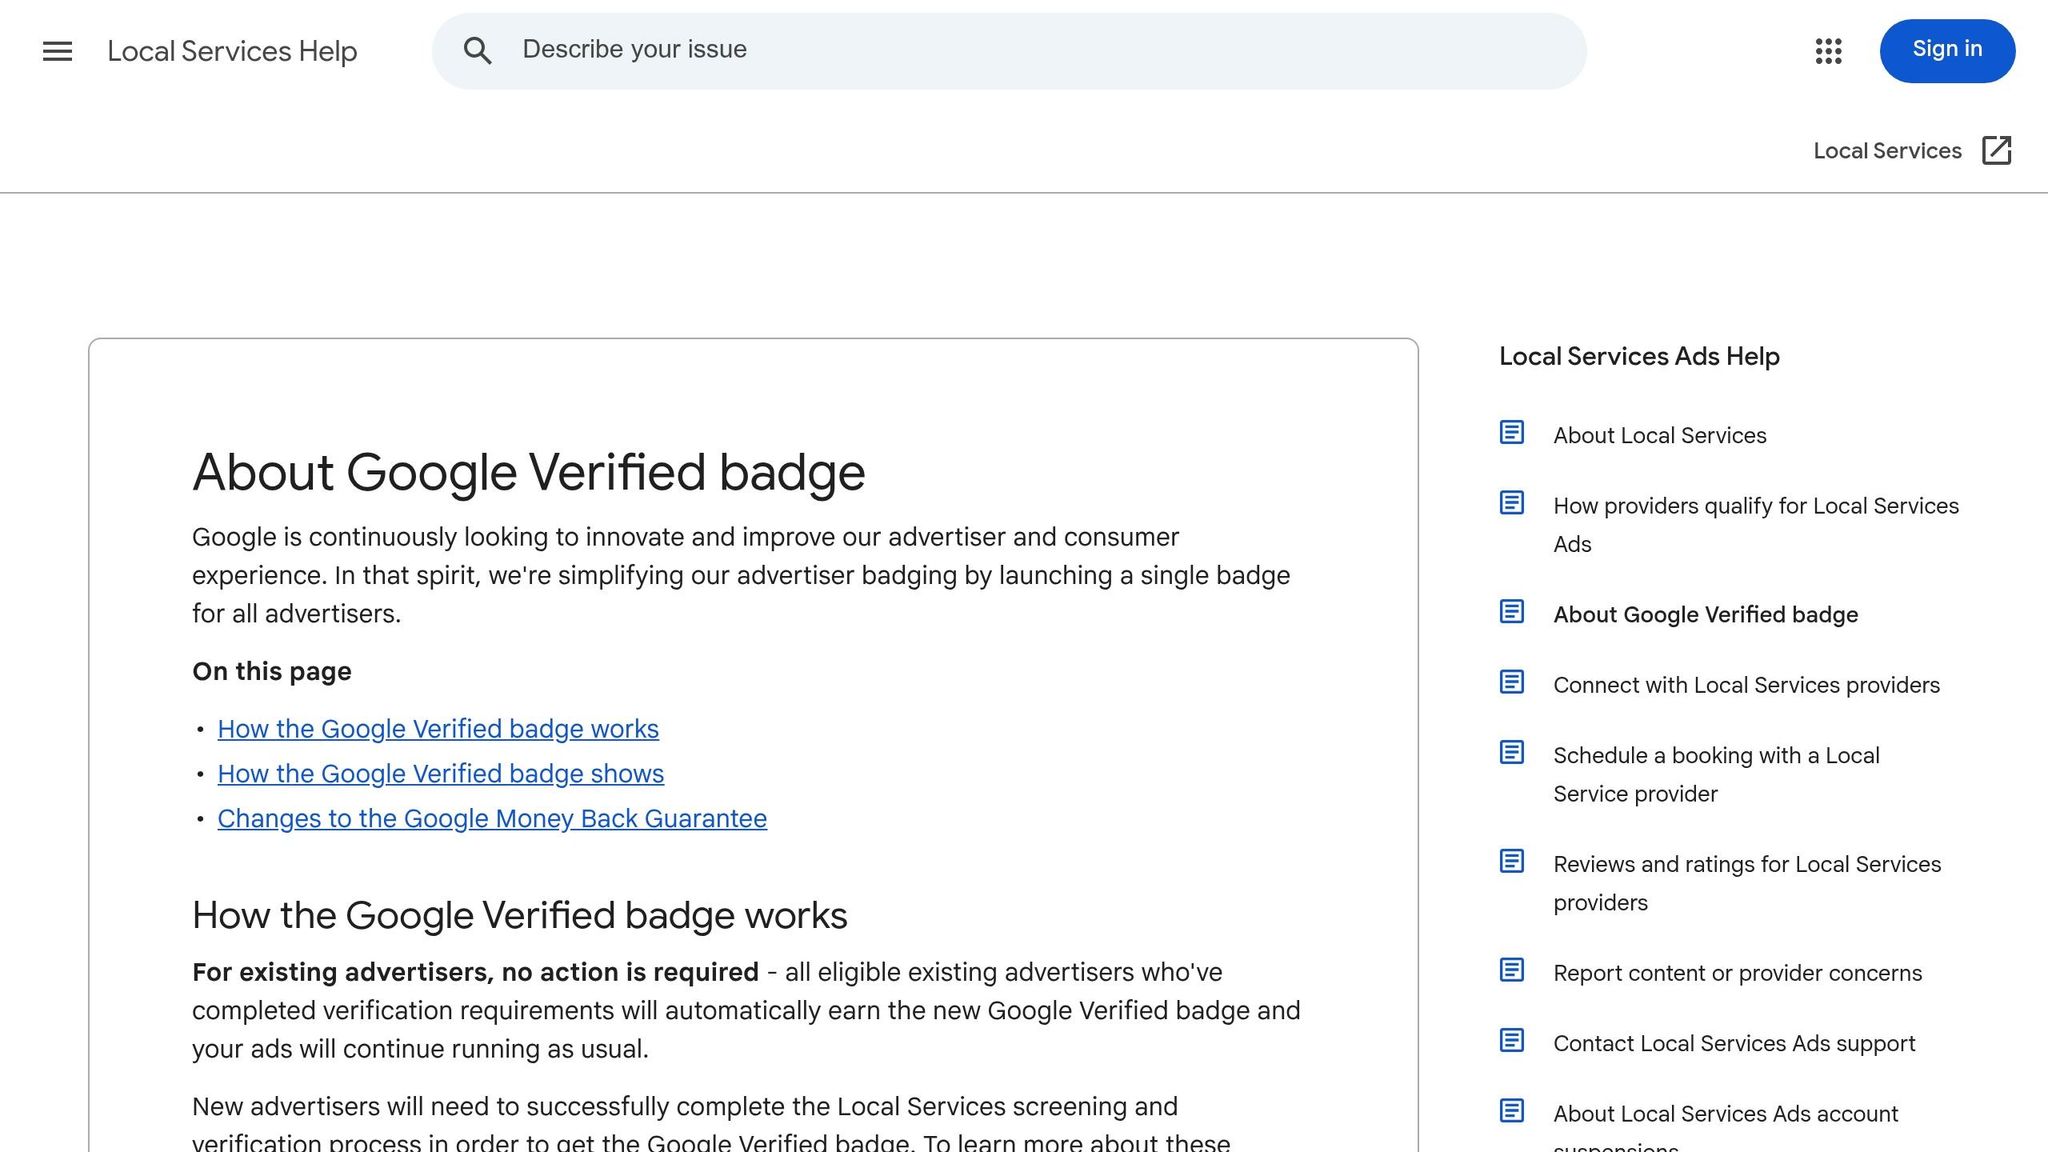Click article icon beside About Local Services
This screenshot has width=2048, height=1152.
(1512, 433)
